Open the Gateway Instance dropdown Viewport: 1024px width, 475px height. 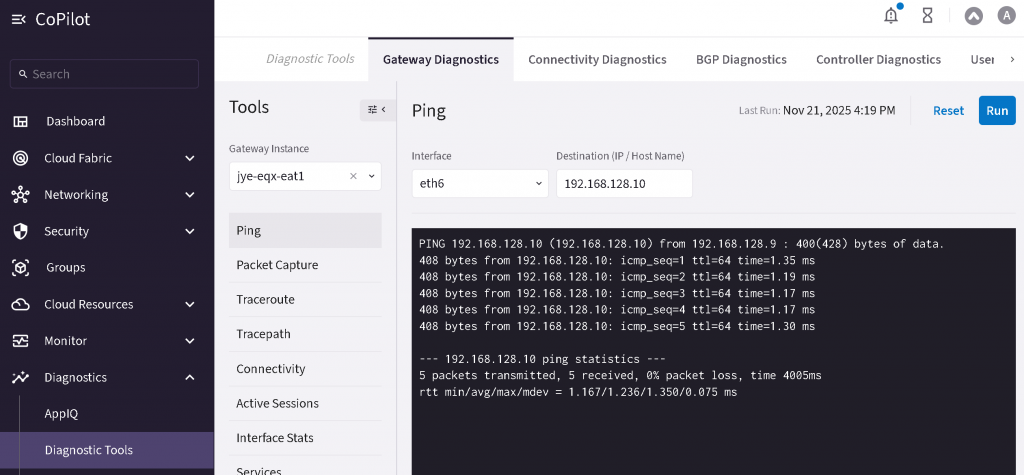click(x=372, y=176)
